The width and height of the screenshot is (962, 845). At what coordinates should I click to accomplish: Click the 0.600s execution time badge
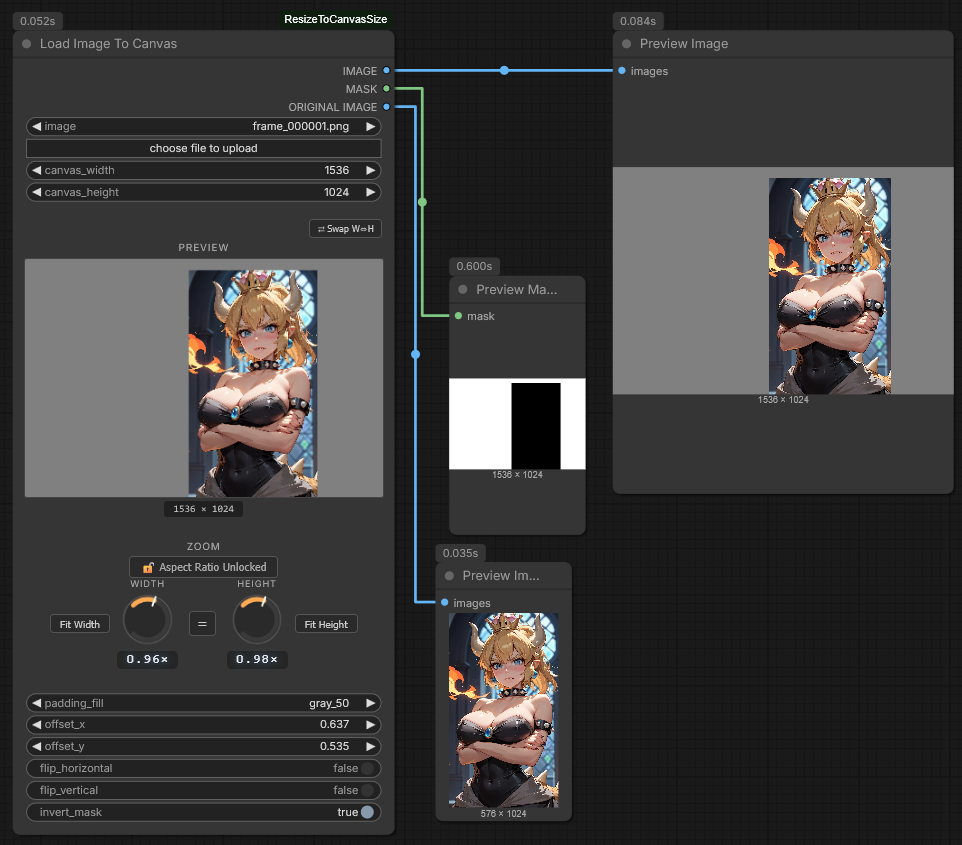474,266
